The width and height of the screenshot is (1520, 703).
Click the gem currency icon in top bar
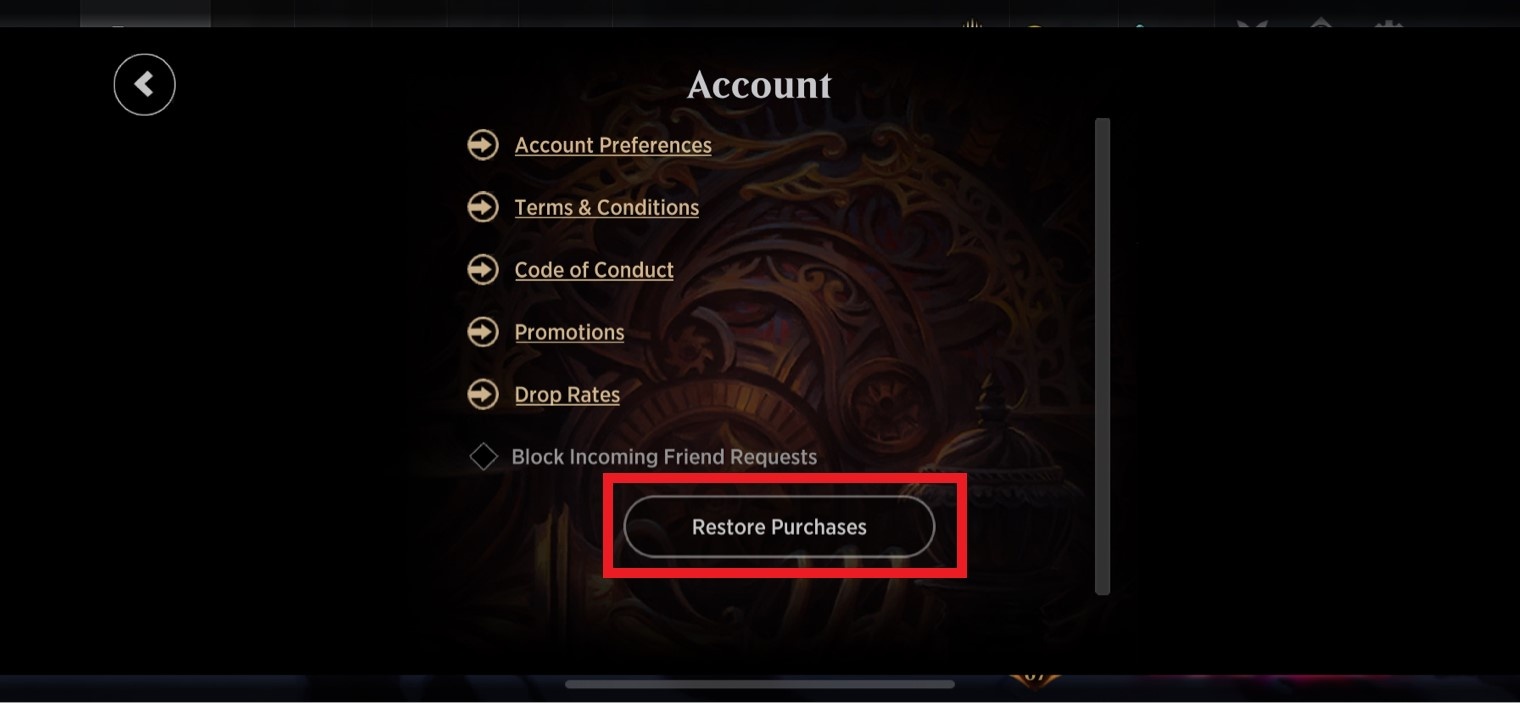(1141, 25)
